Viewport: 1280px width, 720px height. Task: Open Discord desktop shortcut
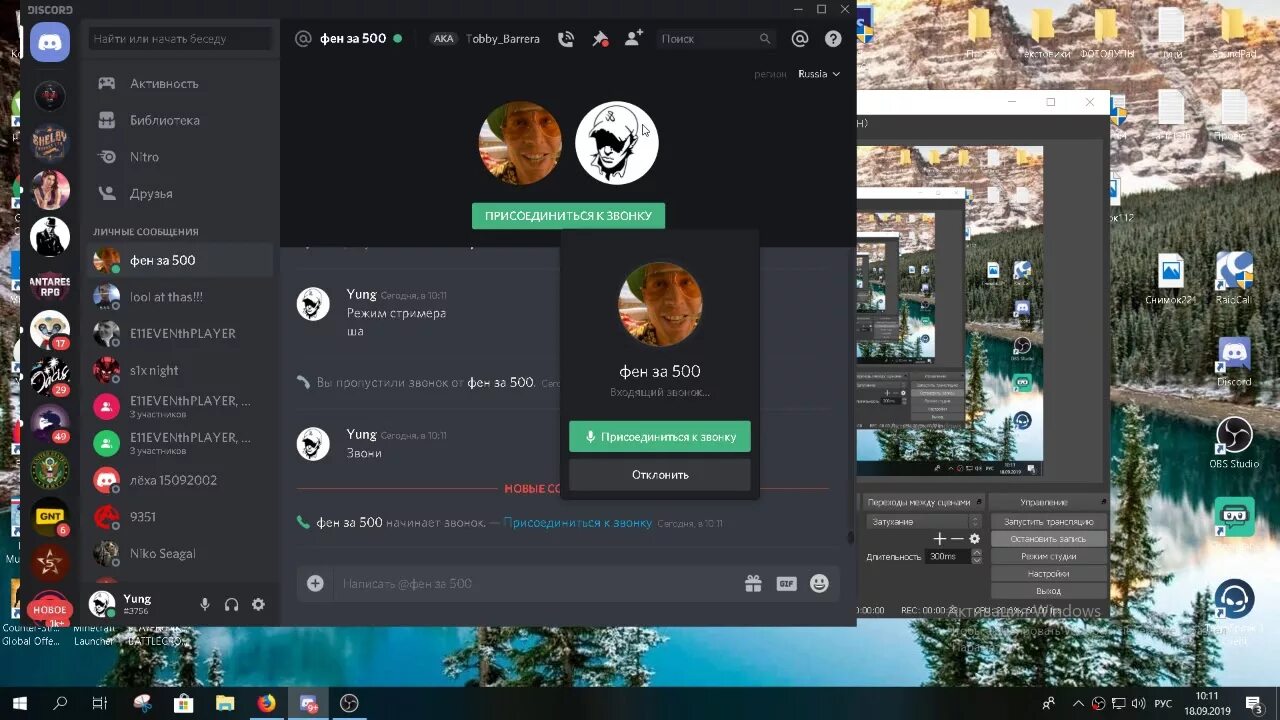pyautogui.click(x=1234, y=362)
